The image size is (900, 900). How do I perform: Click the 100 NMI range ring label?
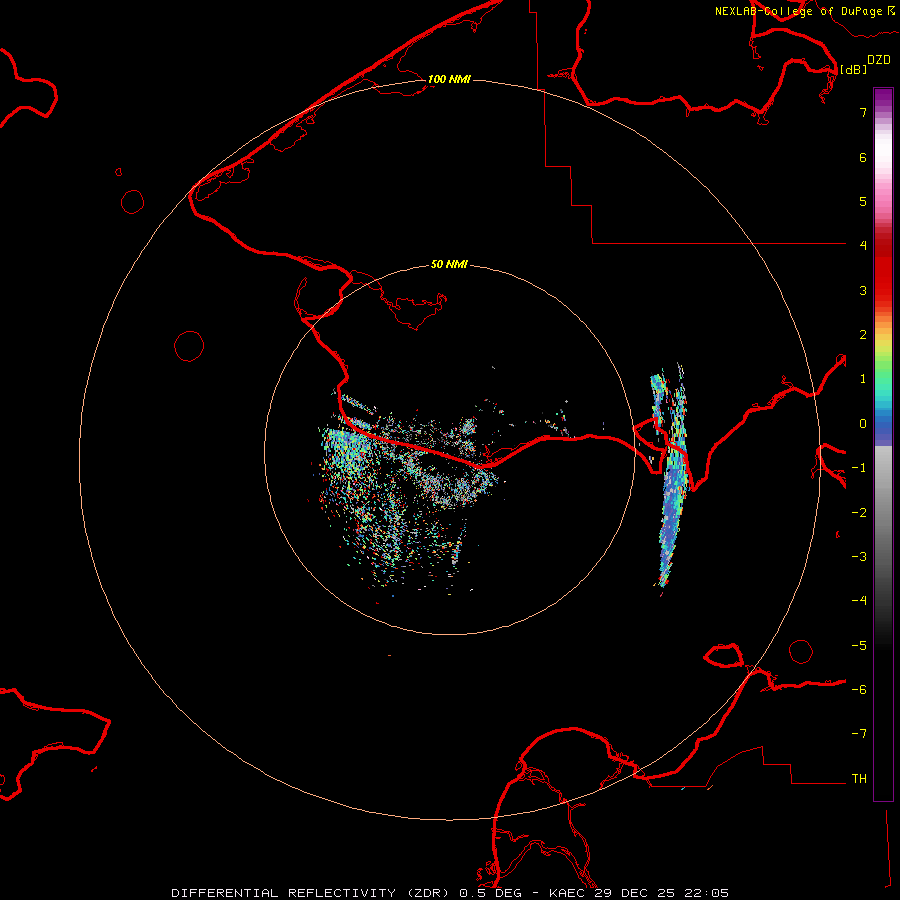[x=449, y=79]
